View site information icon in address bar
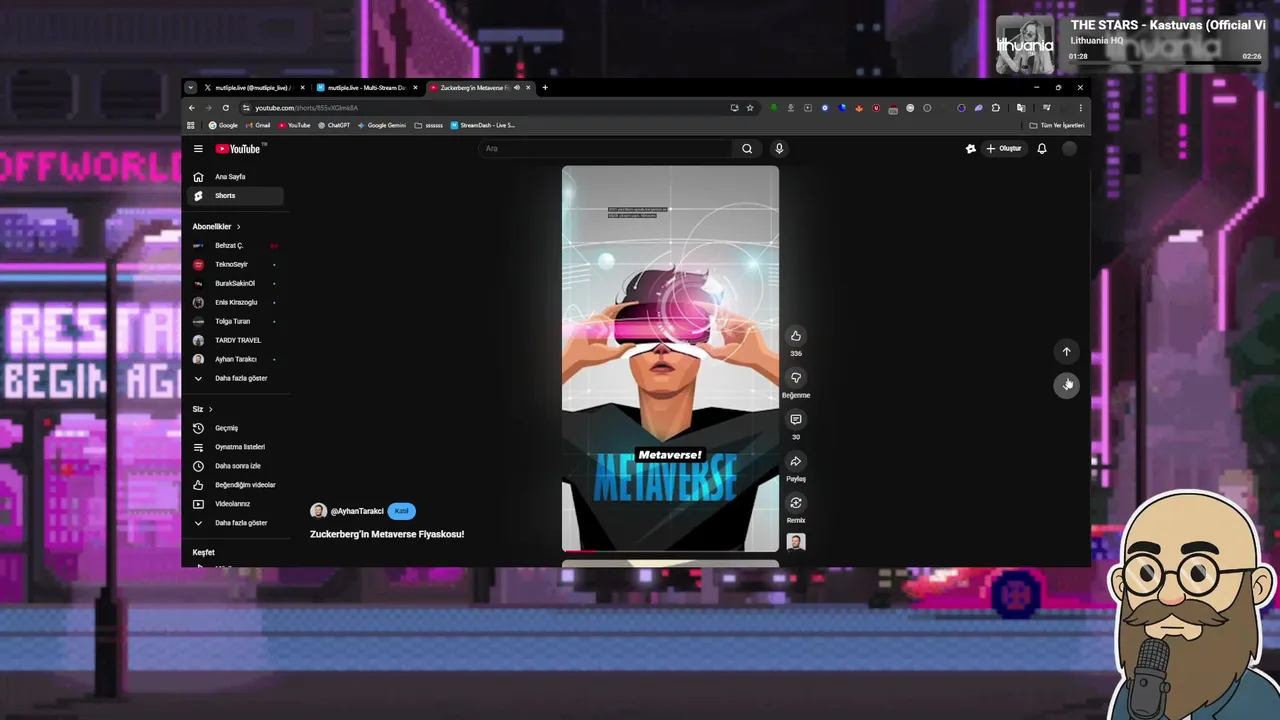 (246, 108)
